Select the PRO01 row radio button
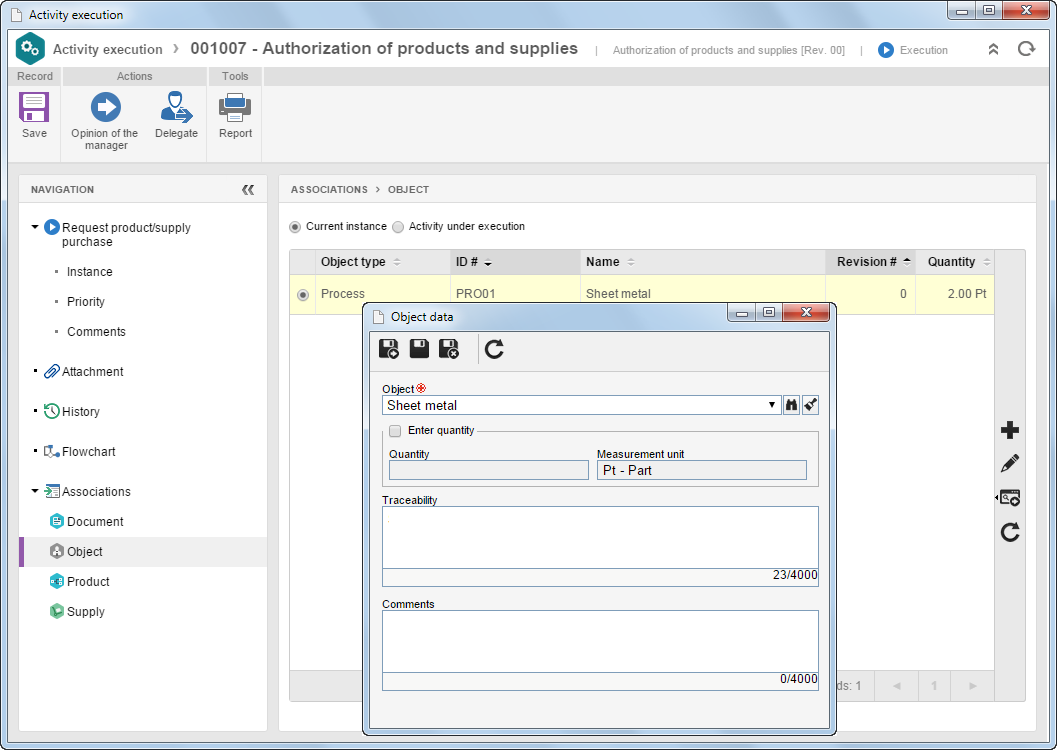The image size is (1057, 750). tap(303, 295)
